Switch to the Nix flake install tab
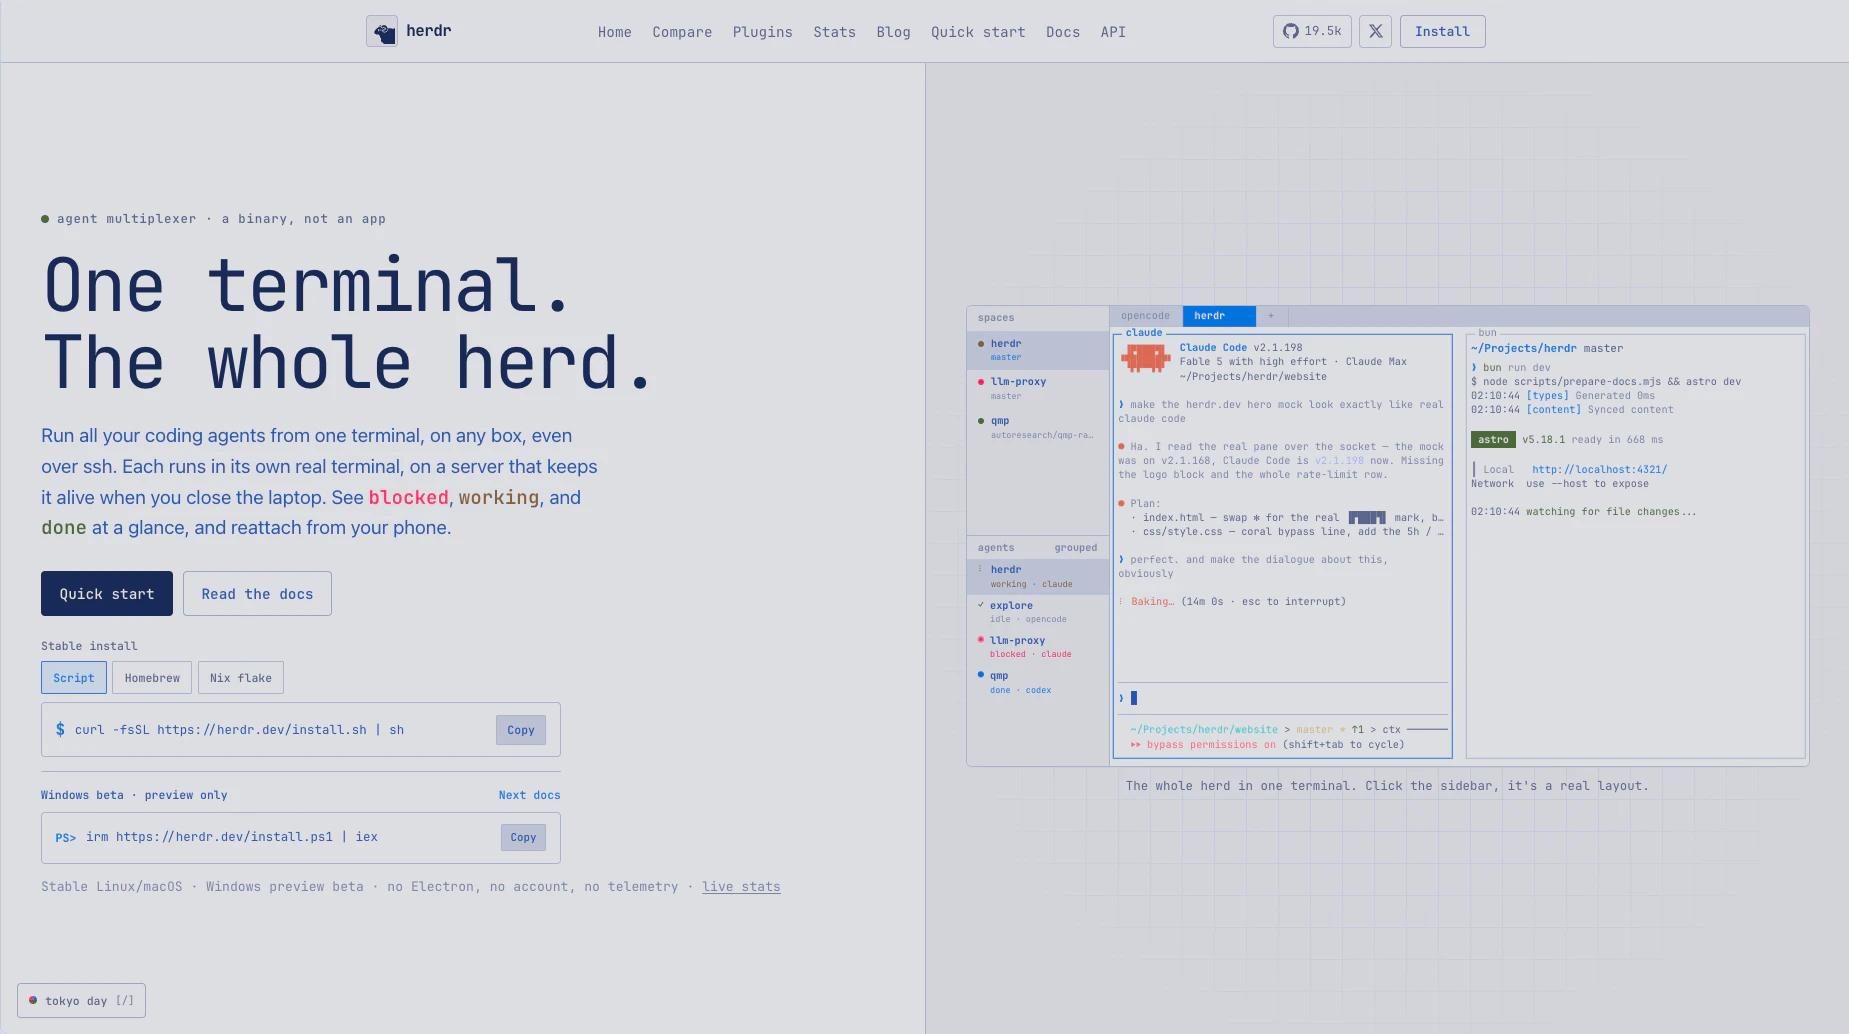This screenshot has width=1849, height=1034. pos(241,678)
